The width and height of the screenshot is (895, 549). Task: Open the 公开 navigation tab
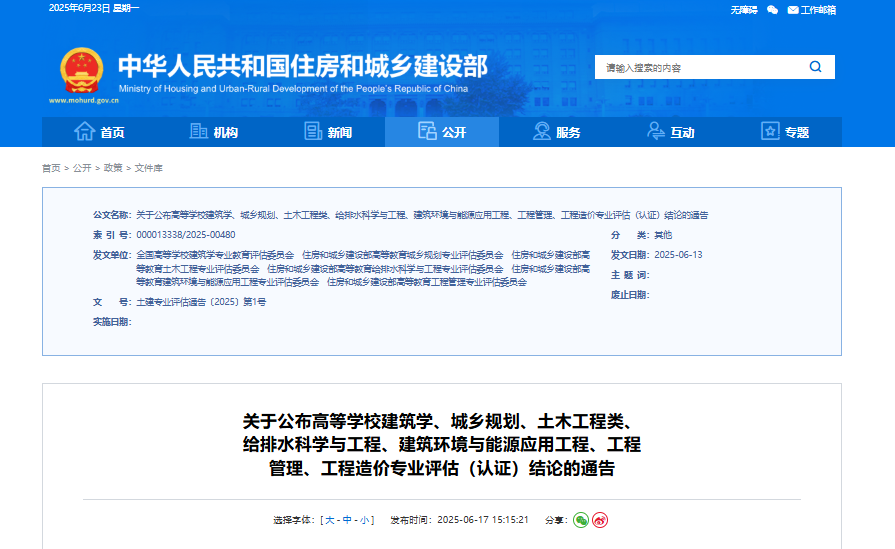coord(442,132)
